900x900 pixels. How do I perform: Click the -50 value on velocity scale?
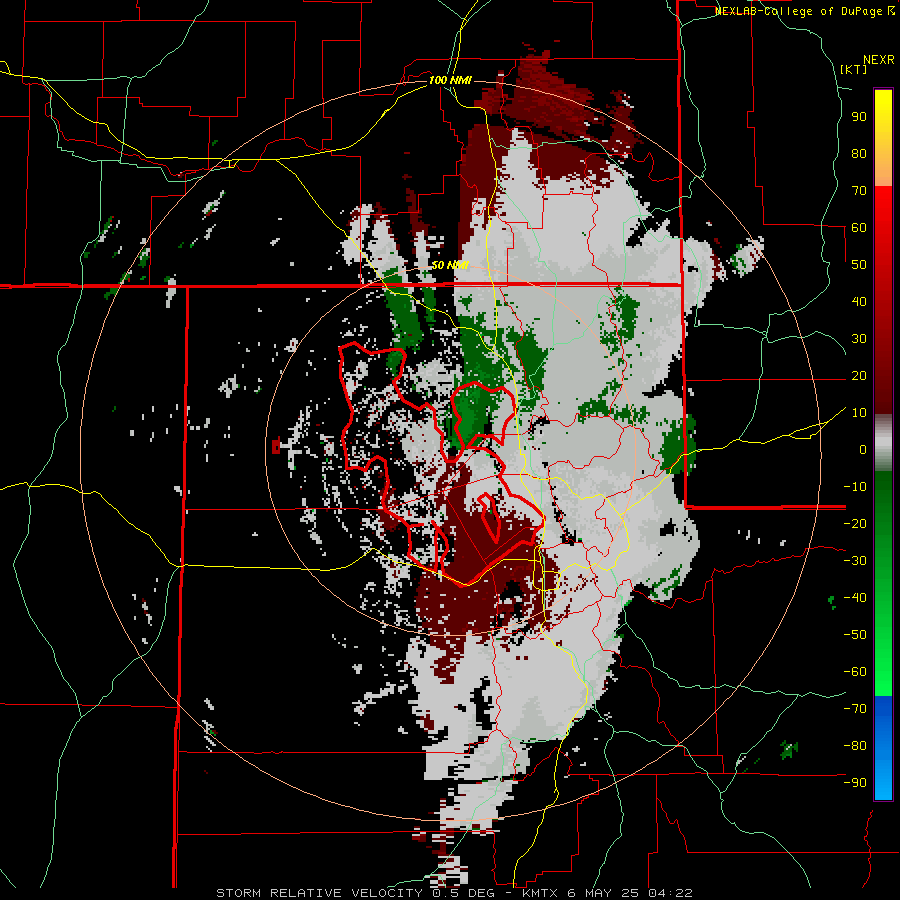(855, 634)
